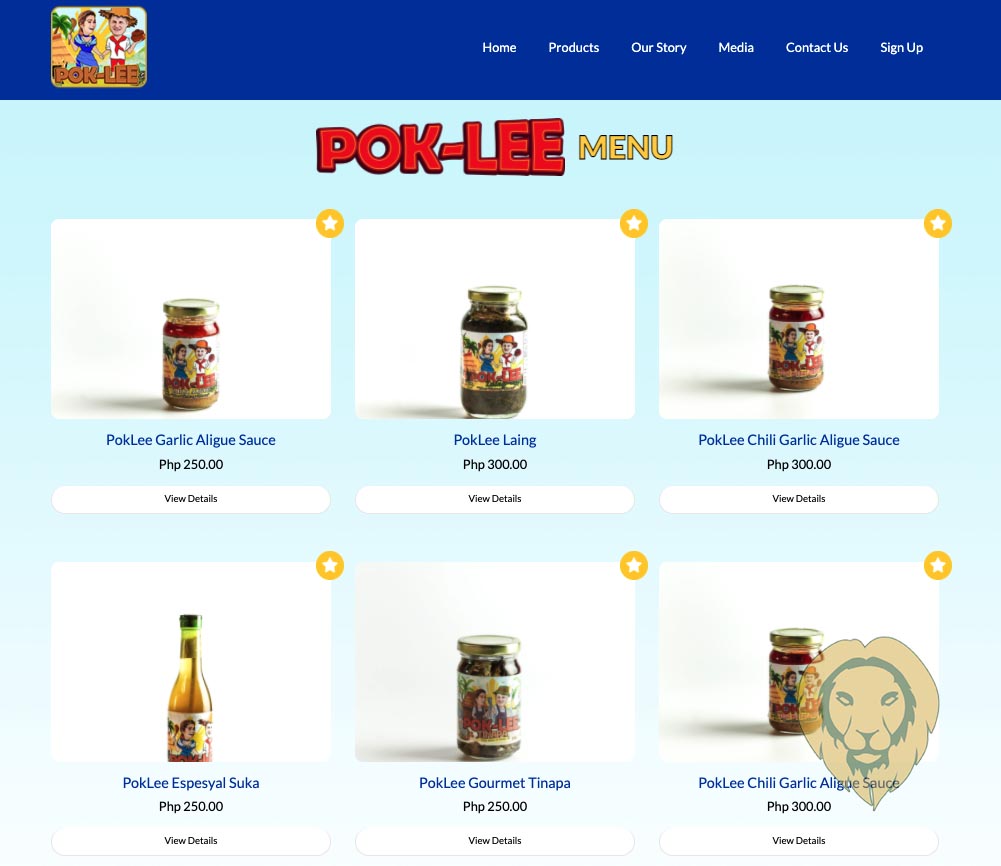Open Our Story from navigation

point(658,47)
